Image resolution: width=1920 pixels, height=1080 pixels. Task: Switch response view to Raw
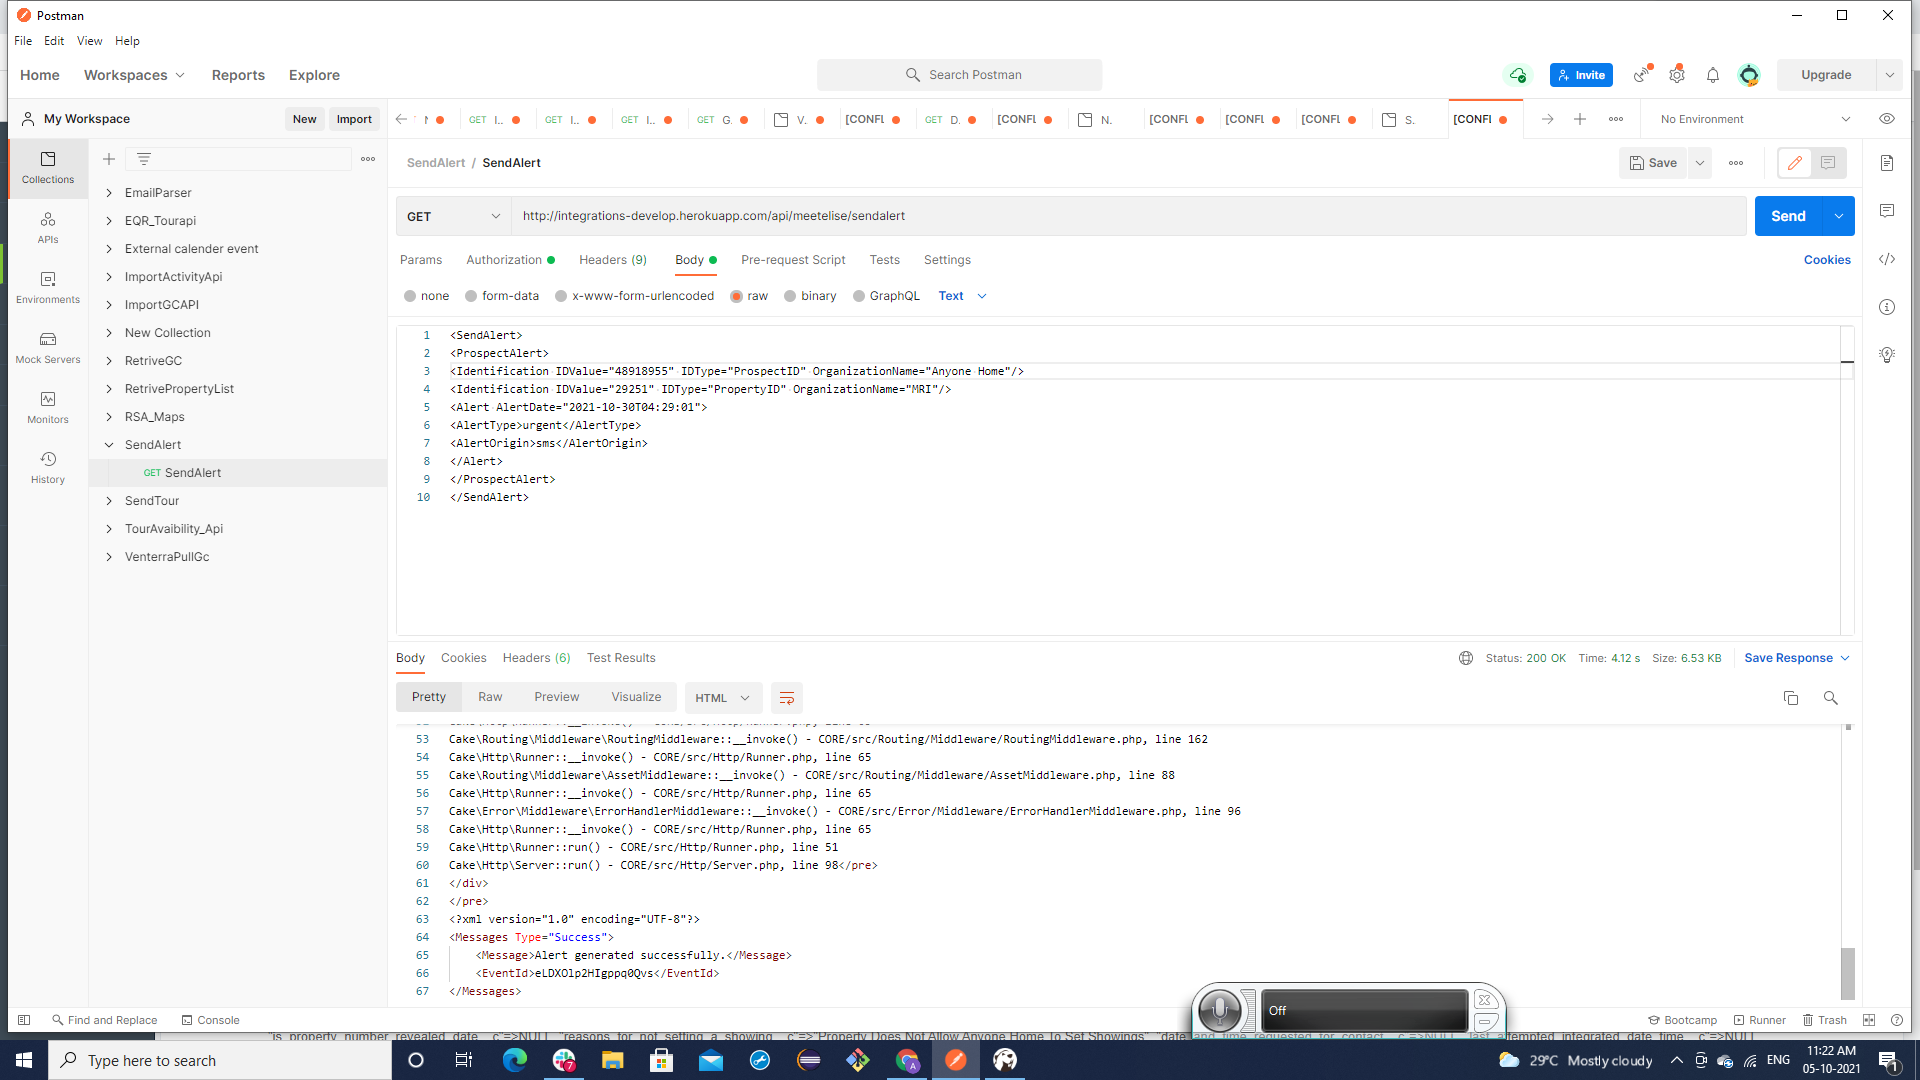click(x=490, y=697)
